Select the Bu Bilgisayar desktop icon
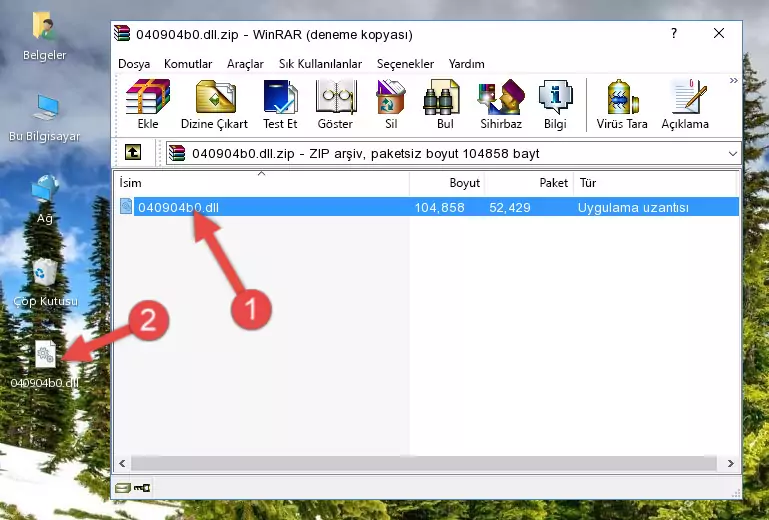The width and height of the screenshot is (769, 520). (x=44, y=118)
